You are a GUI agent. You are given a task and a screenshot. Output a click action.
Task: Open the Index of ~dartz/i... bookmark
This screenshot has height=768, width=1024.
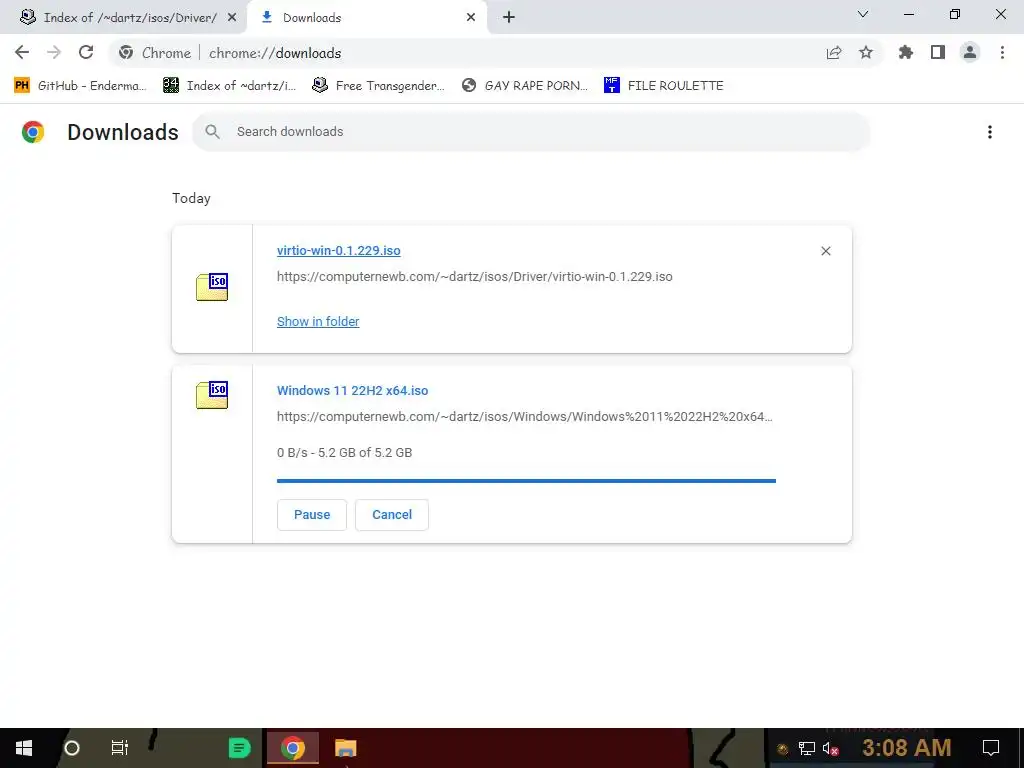229,86
